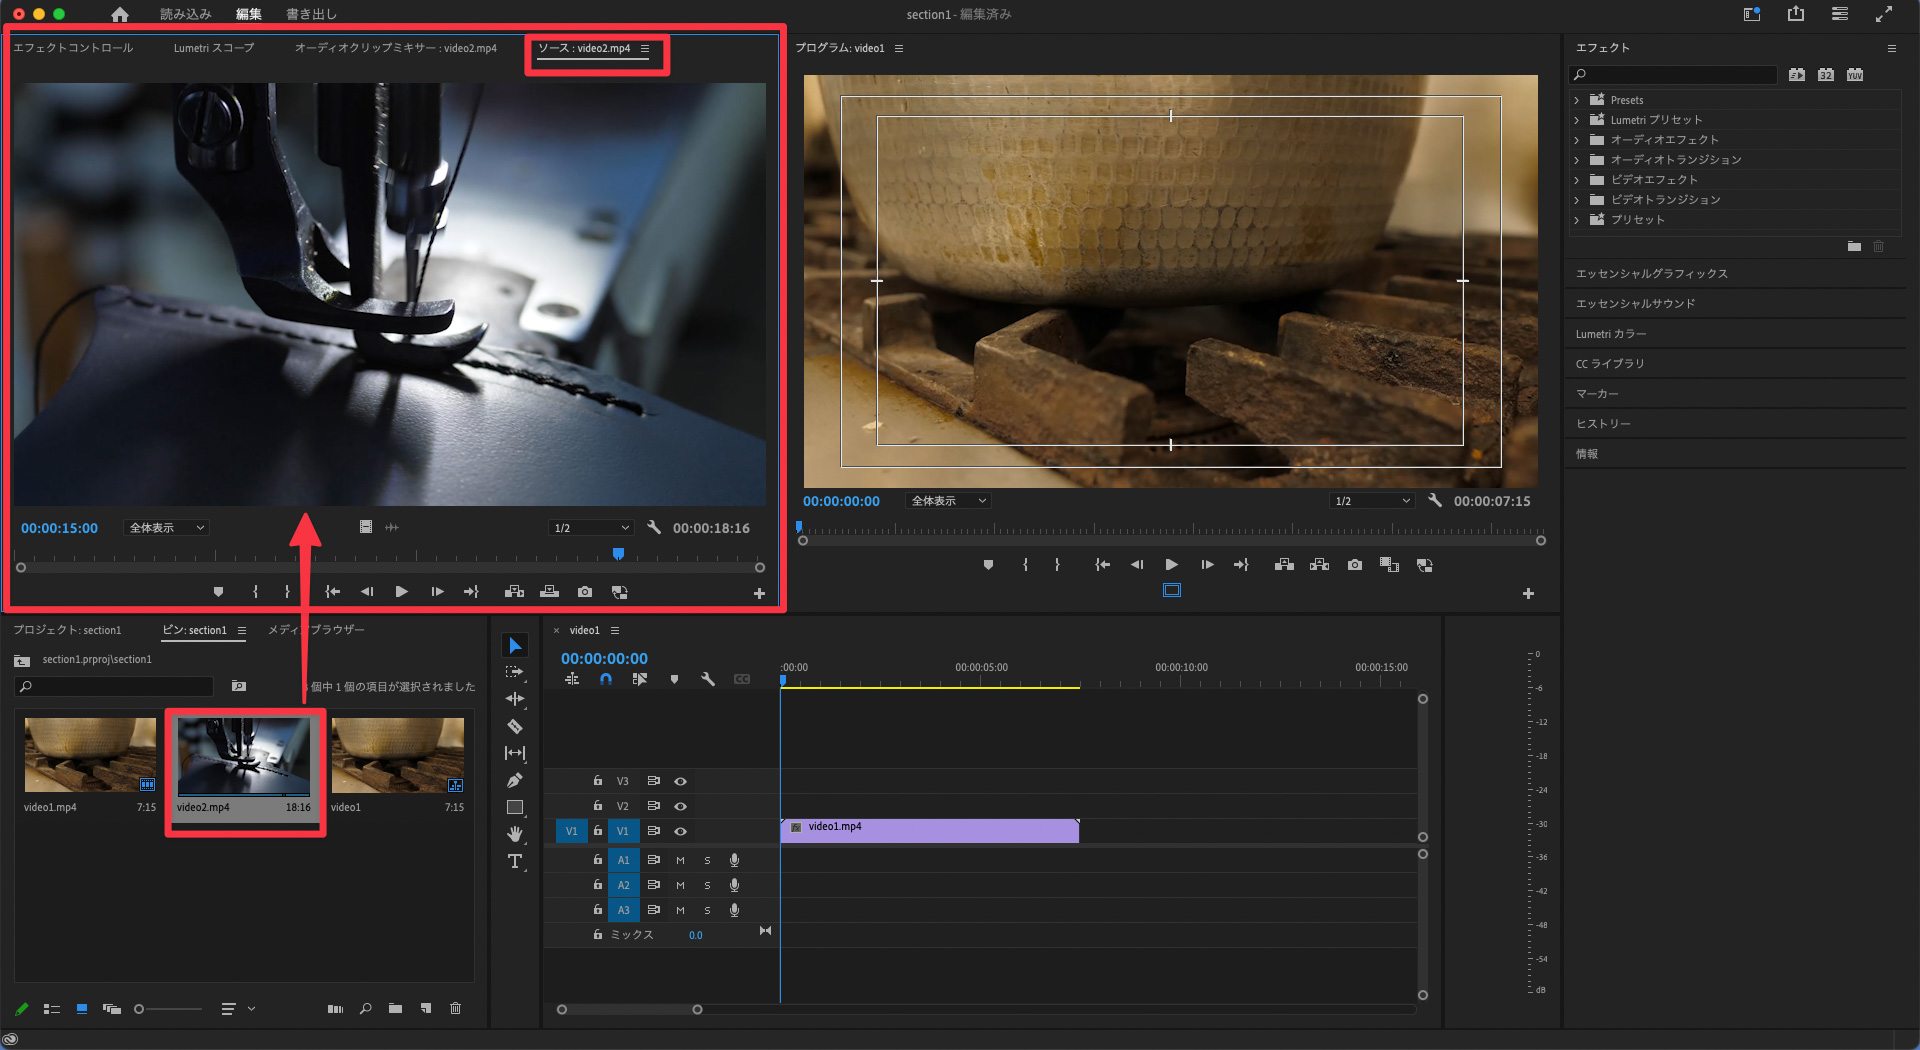Viewport: 1920px width, 1050px height.
Task: Toggle track lock on V2
Action: tap(598, 806)
